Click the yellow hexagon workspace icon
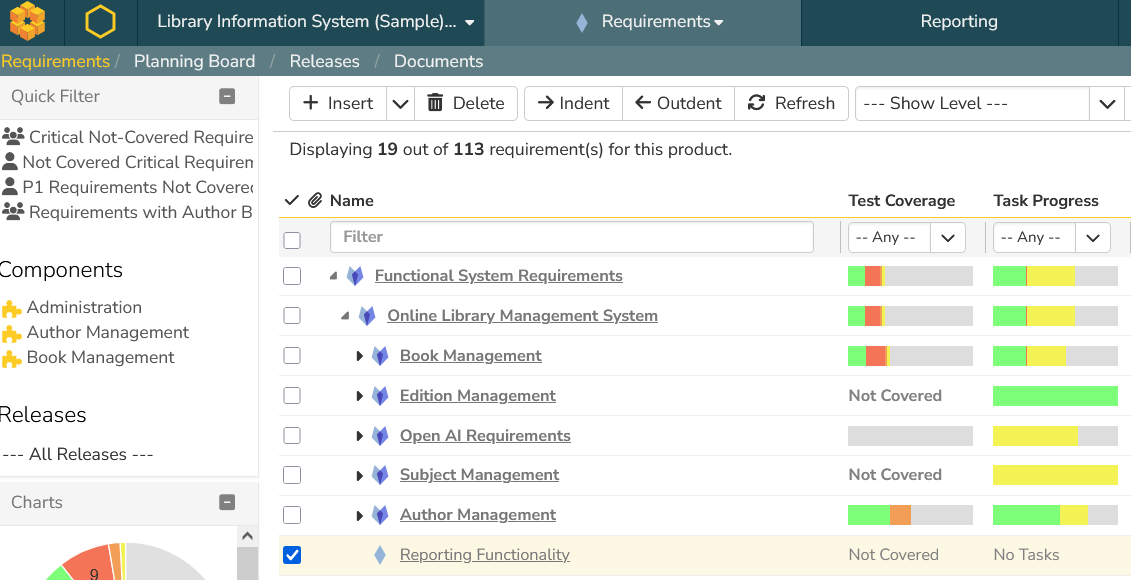Image resolution: width=1131 pixels, height=580 pixels. tap(100, 22)
